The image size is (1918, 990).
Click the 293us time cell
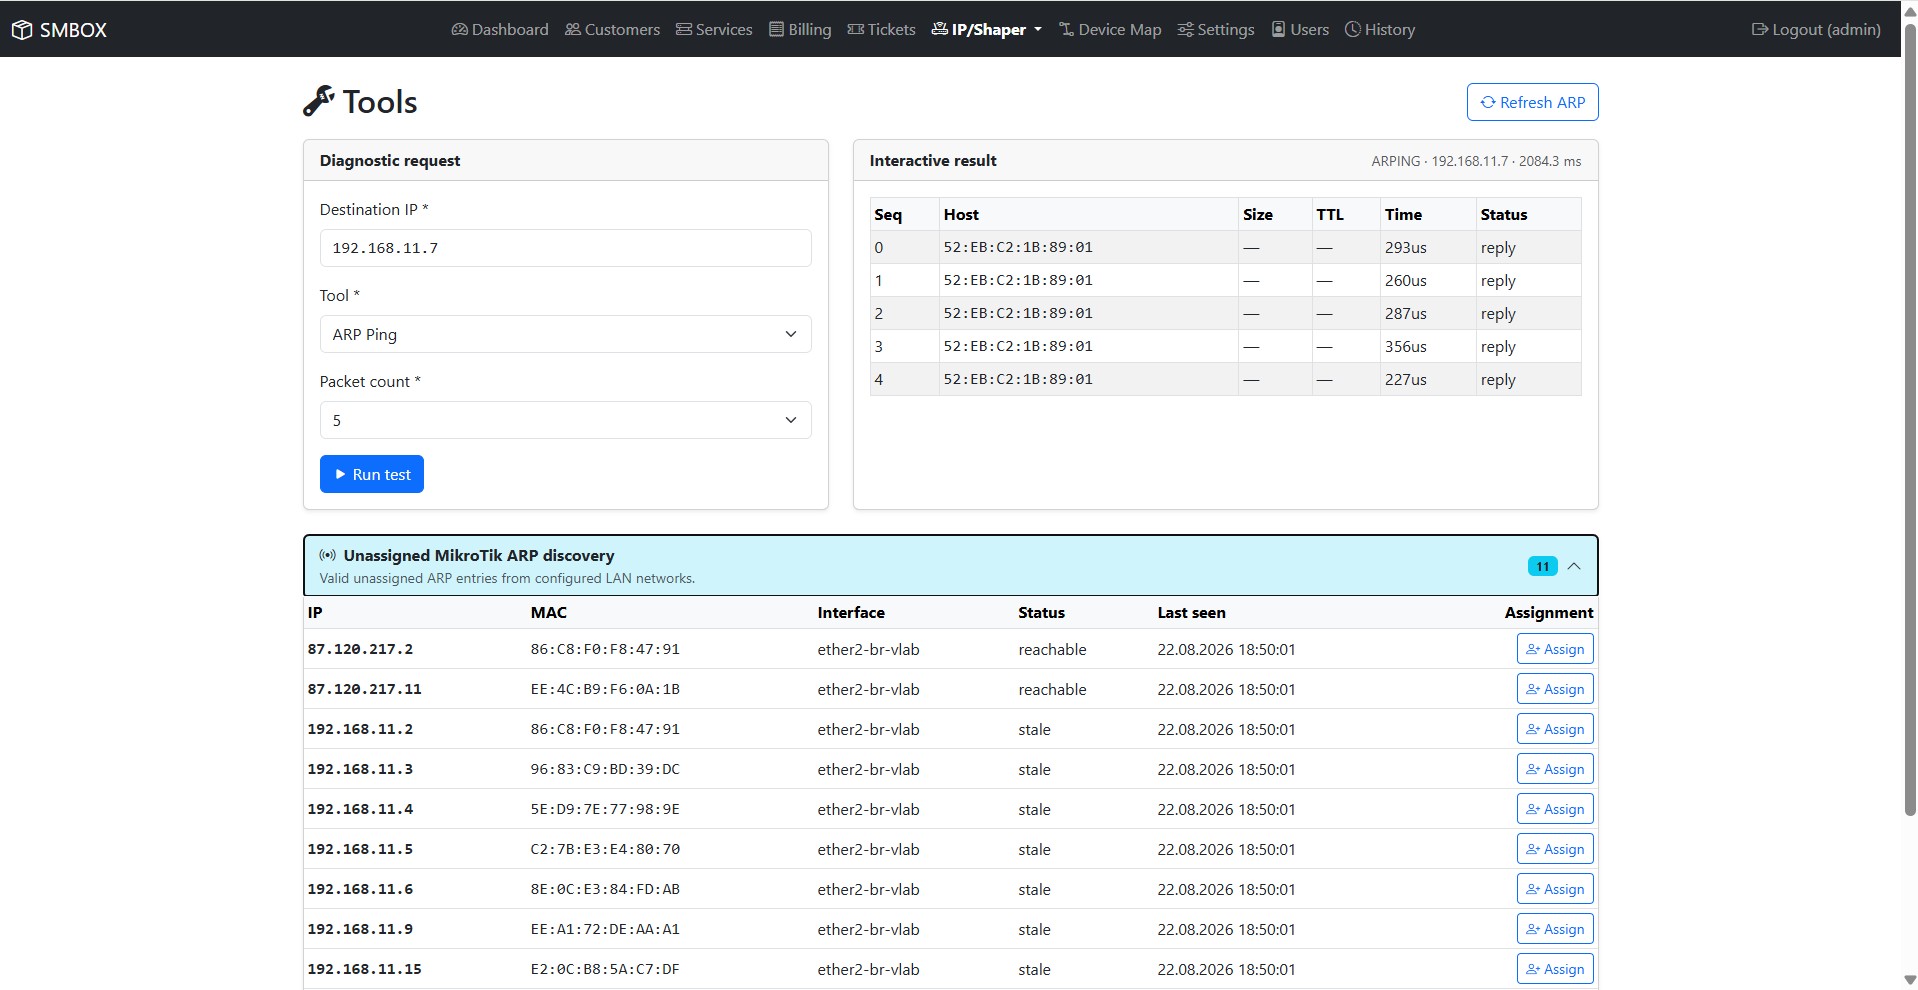pos(1405,247)
